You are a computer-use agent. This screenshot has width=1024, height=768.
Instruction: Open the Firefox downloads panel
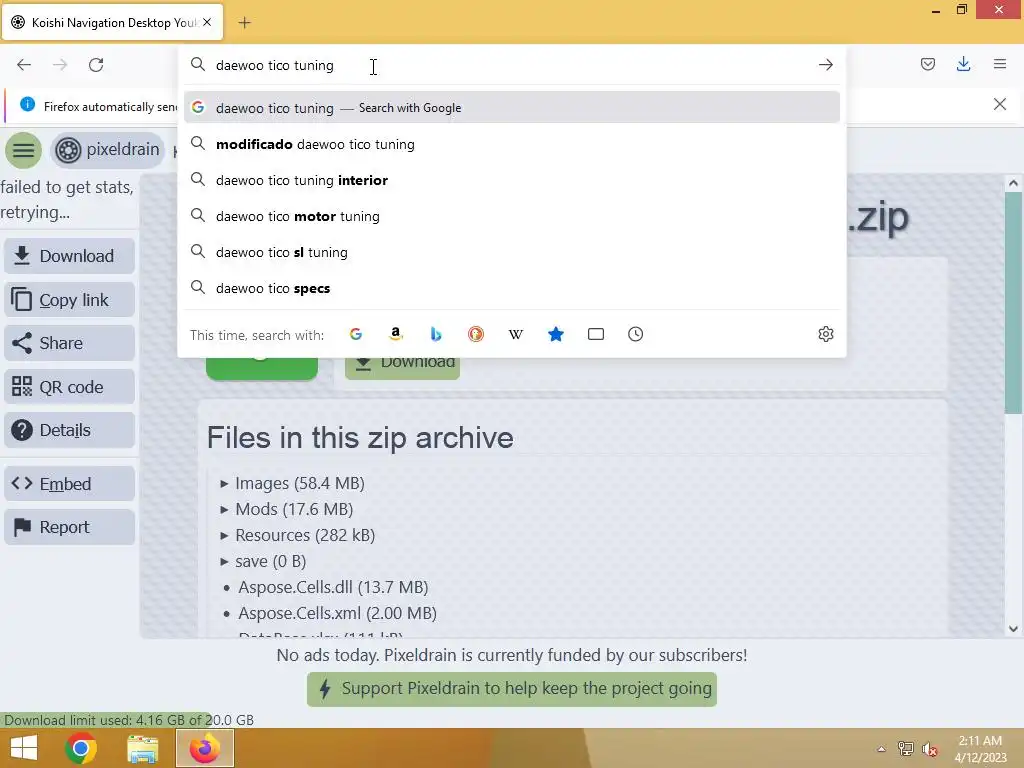963,64
